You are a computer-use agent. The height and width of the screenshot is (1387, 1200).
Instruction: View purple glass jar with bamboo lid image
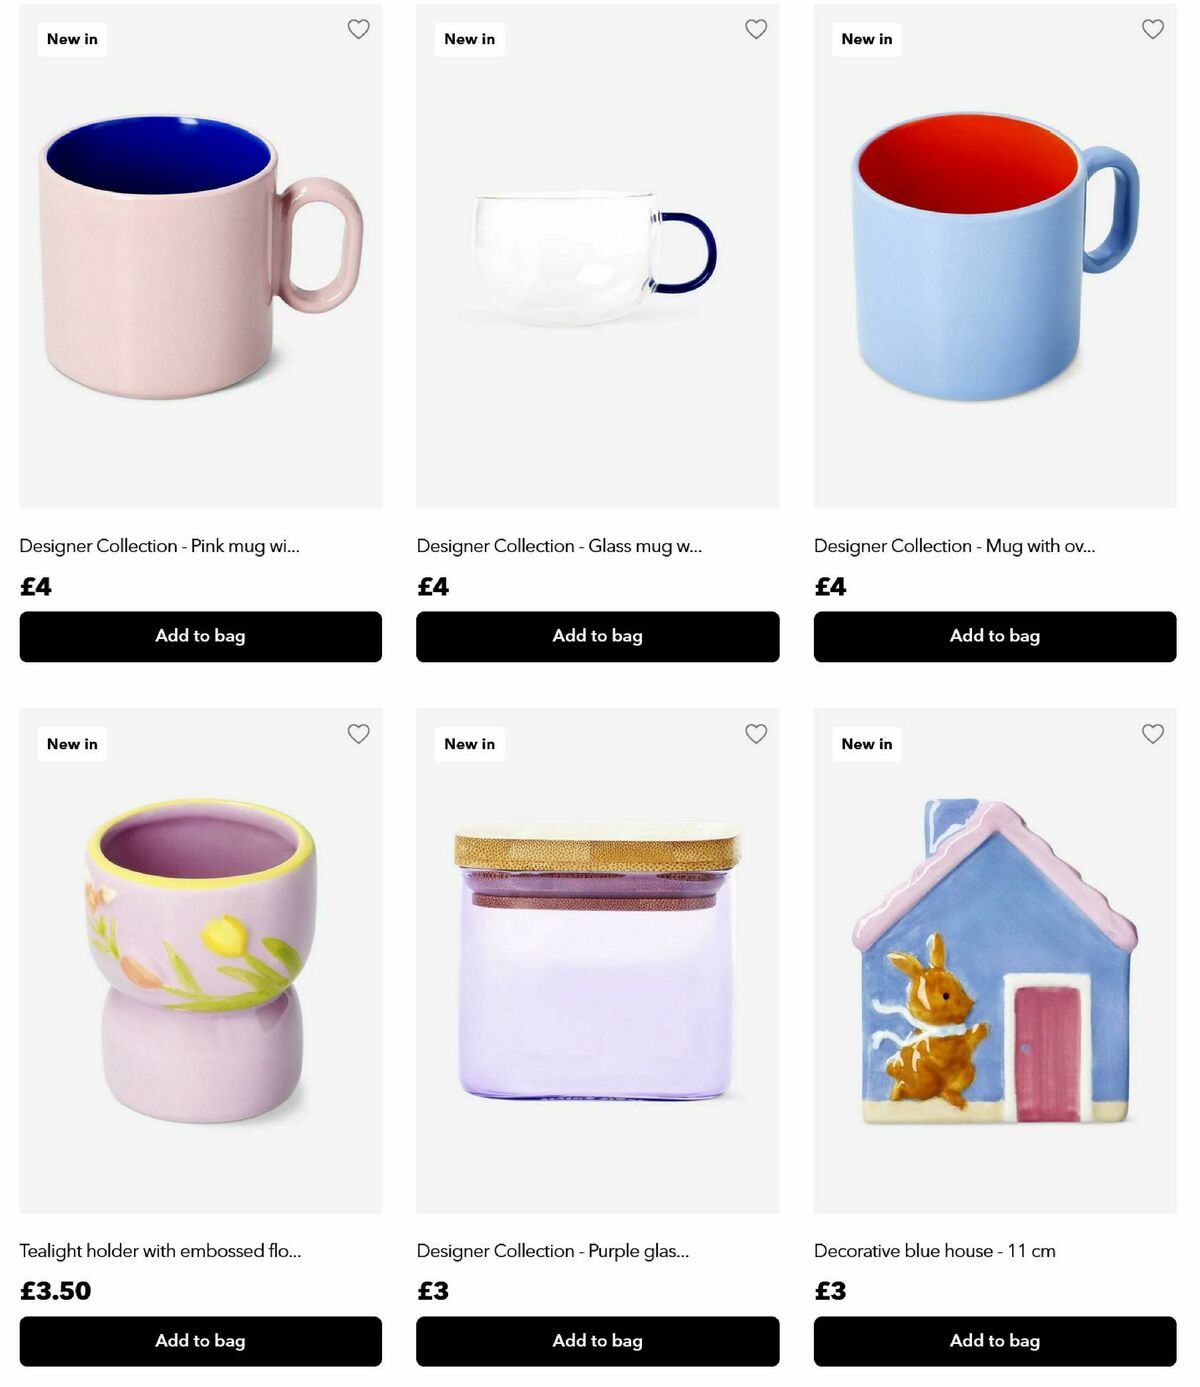tap(597, 961)
